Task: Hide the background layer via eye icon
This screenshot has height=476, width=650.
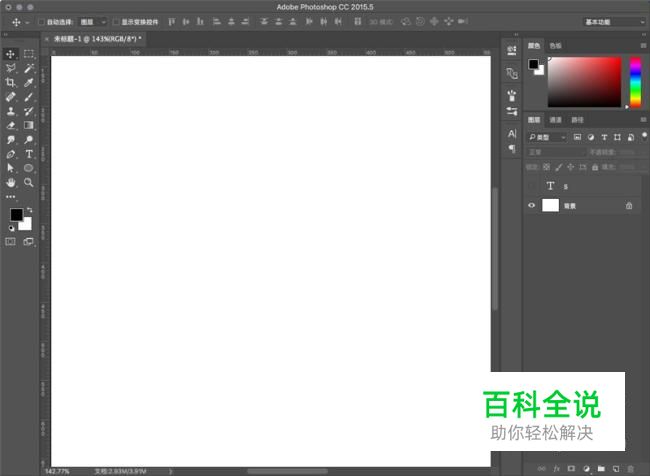Action: (x=531, y=205)
